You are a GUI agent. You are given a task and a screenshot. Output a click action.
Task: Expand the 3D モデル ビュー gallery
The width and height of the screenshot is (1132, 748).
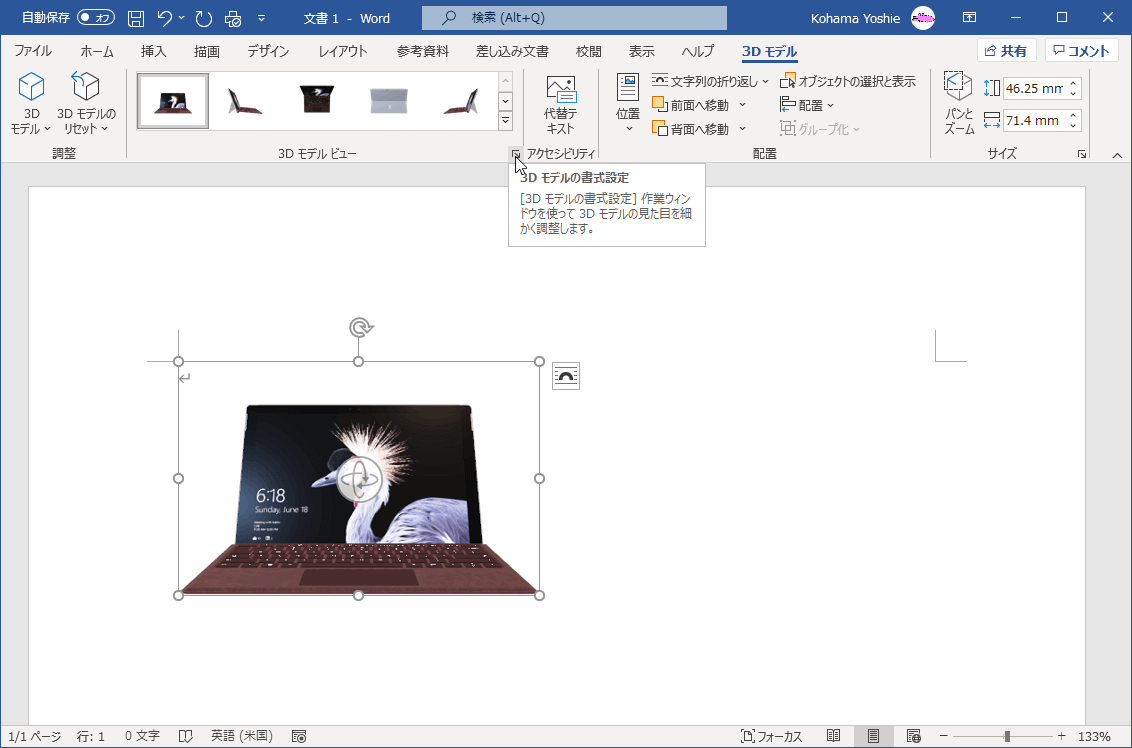click(506, 118)
